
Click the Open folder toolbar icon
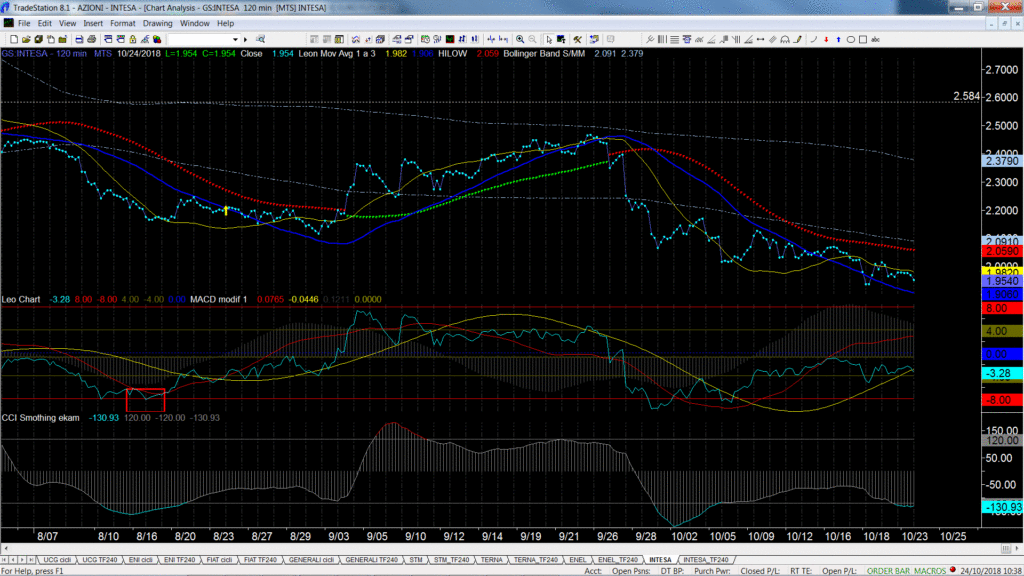[x=26, y=39]
